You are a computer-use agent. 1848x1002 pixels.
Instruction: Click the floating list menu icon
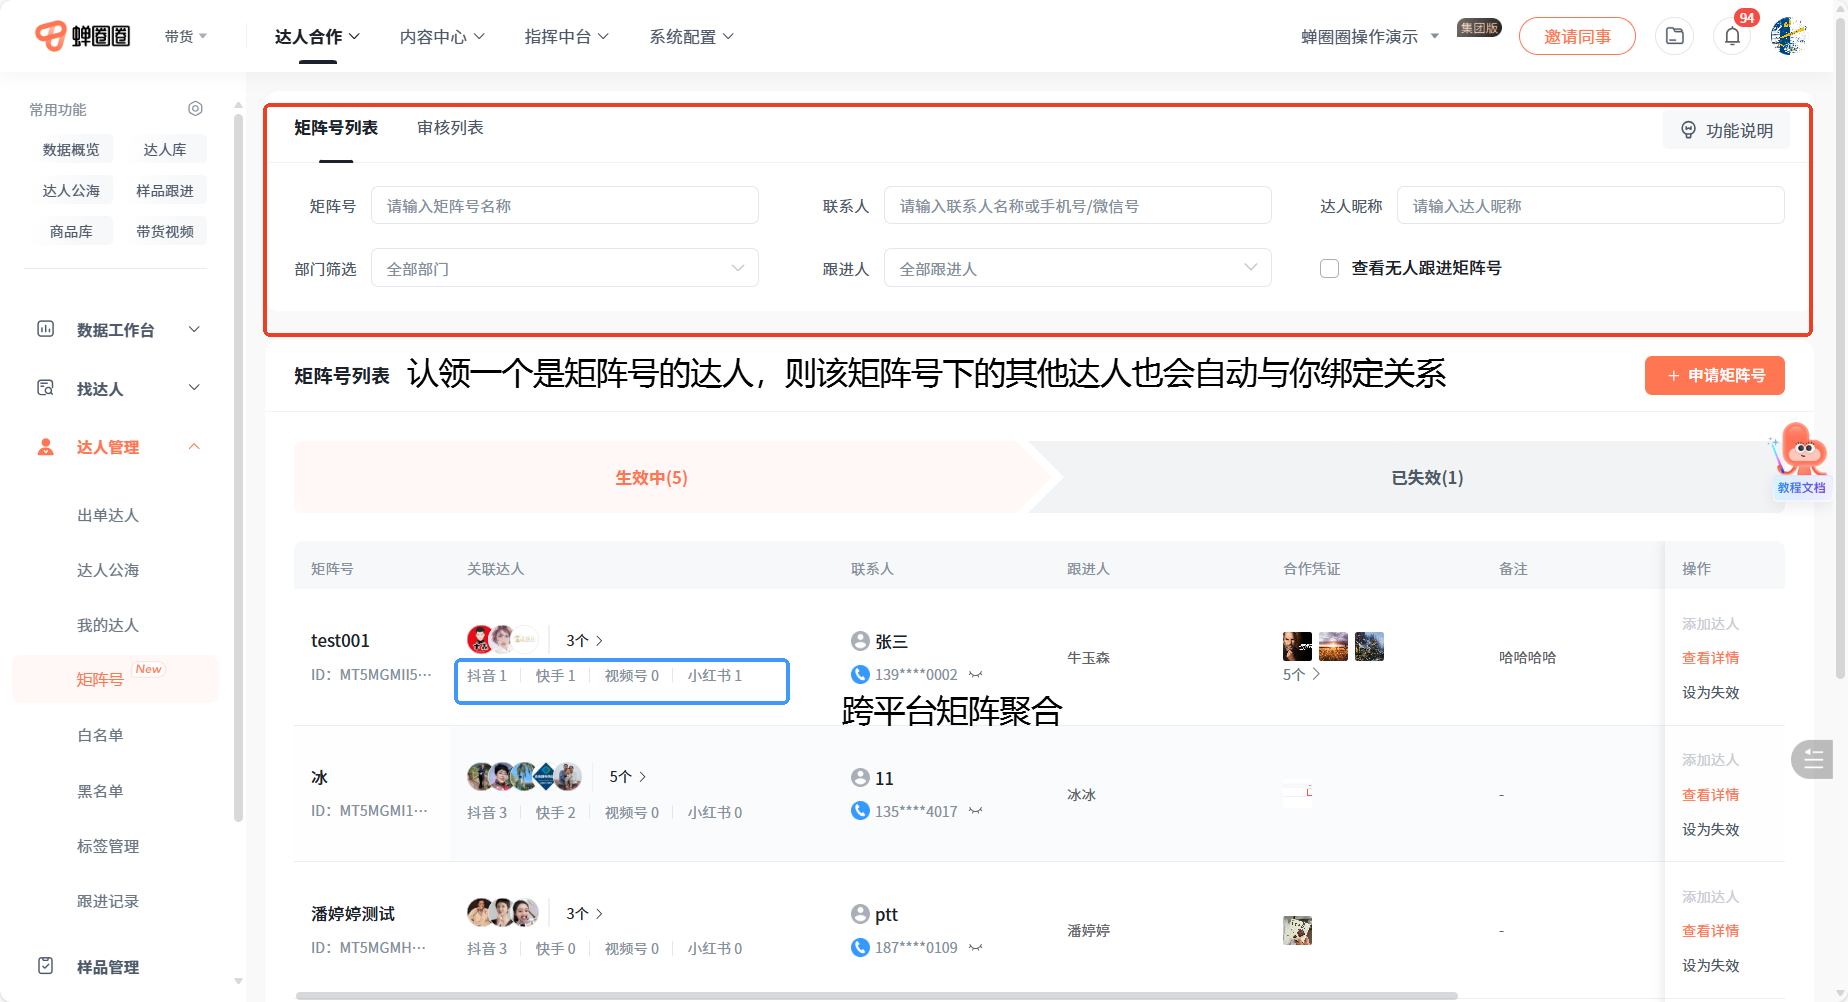[1813, 760]
